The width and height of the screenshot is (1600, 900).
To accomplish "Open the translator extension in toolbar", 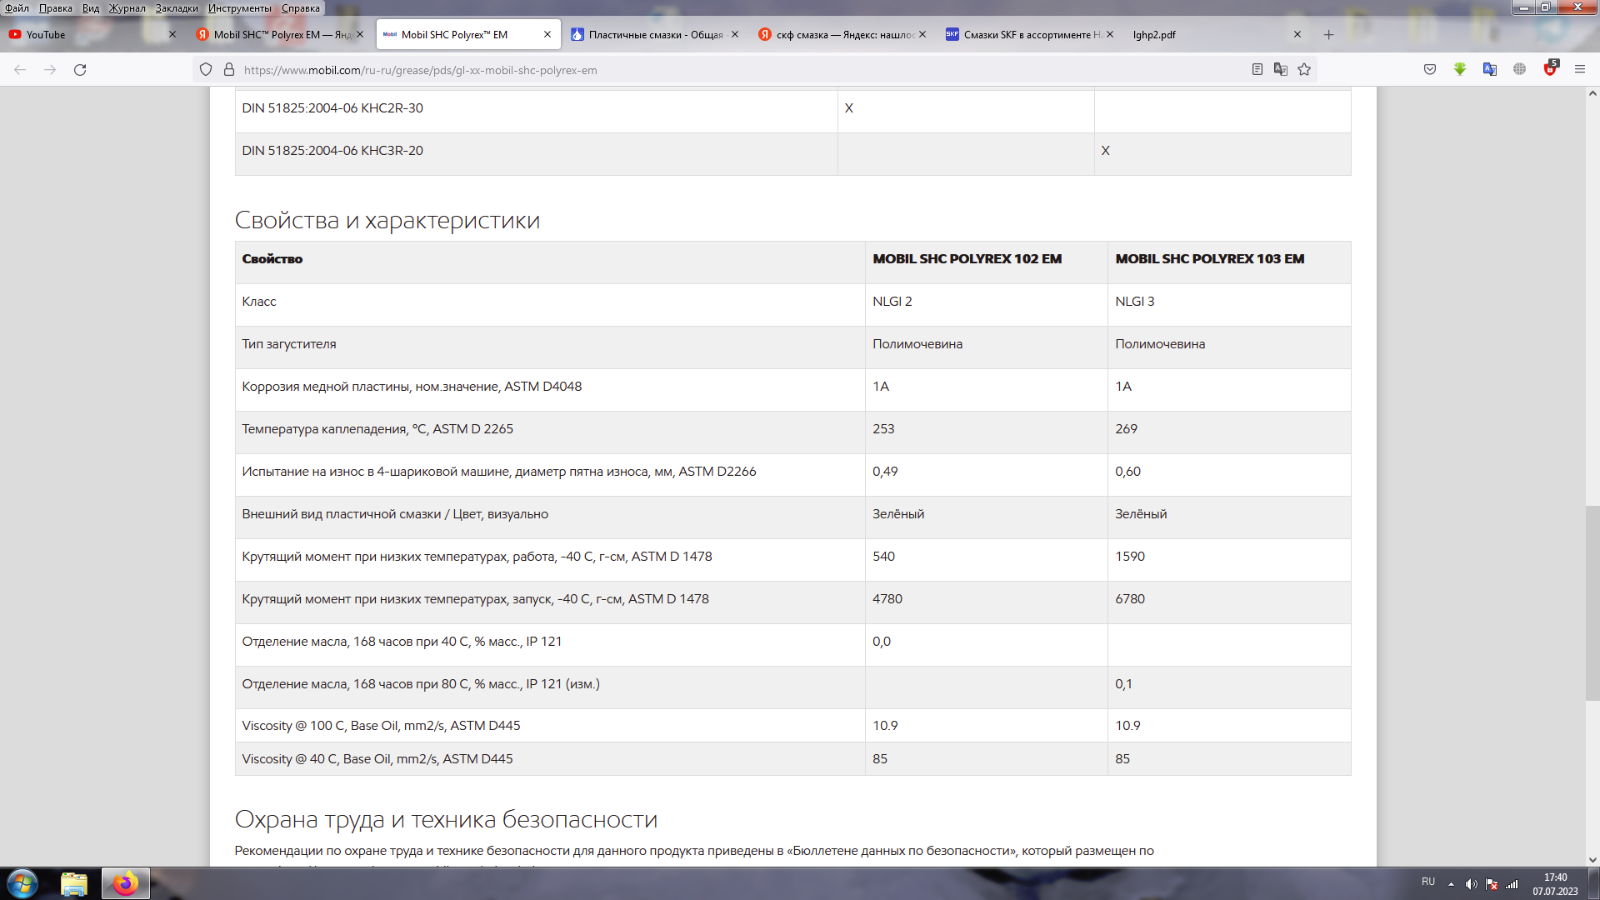I will point(1490,70).
